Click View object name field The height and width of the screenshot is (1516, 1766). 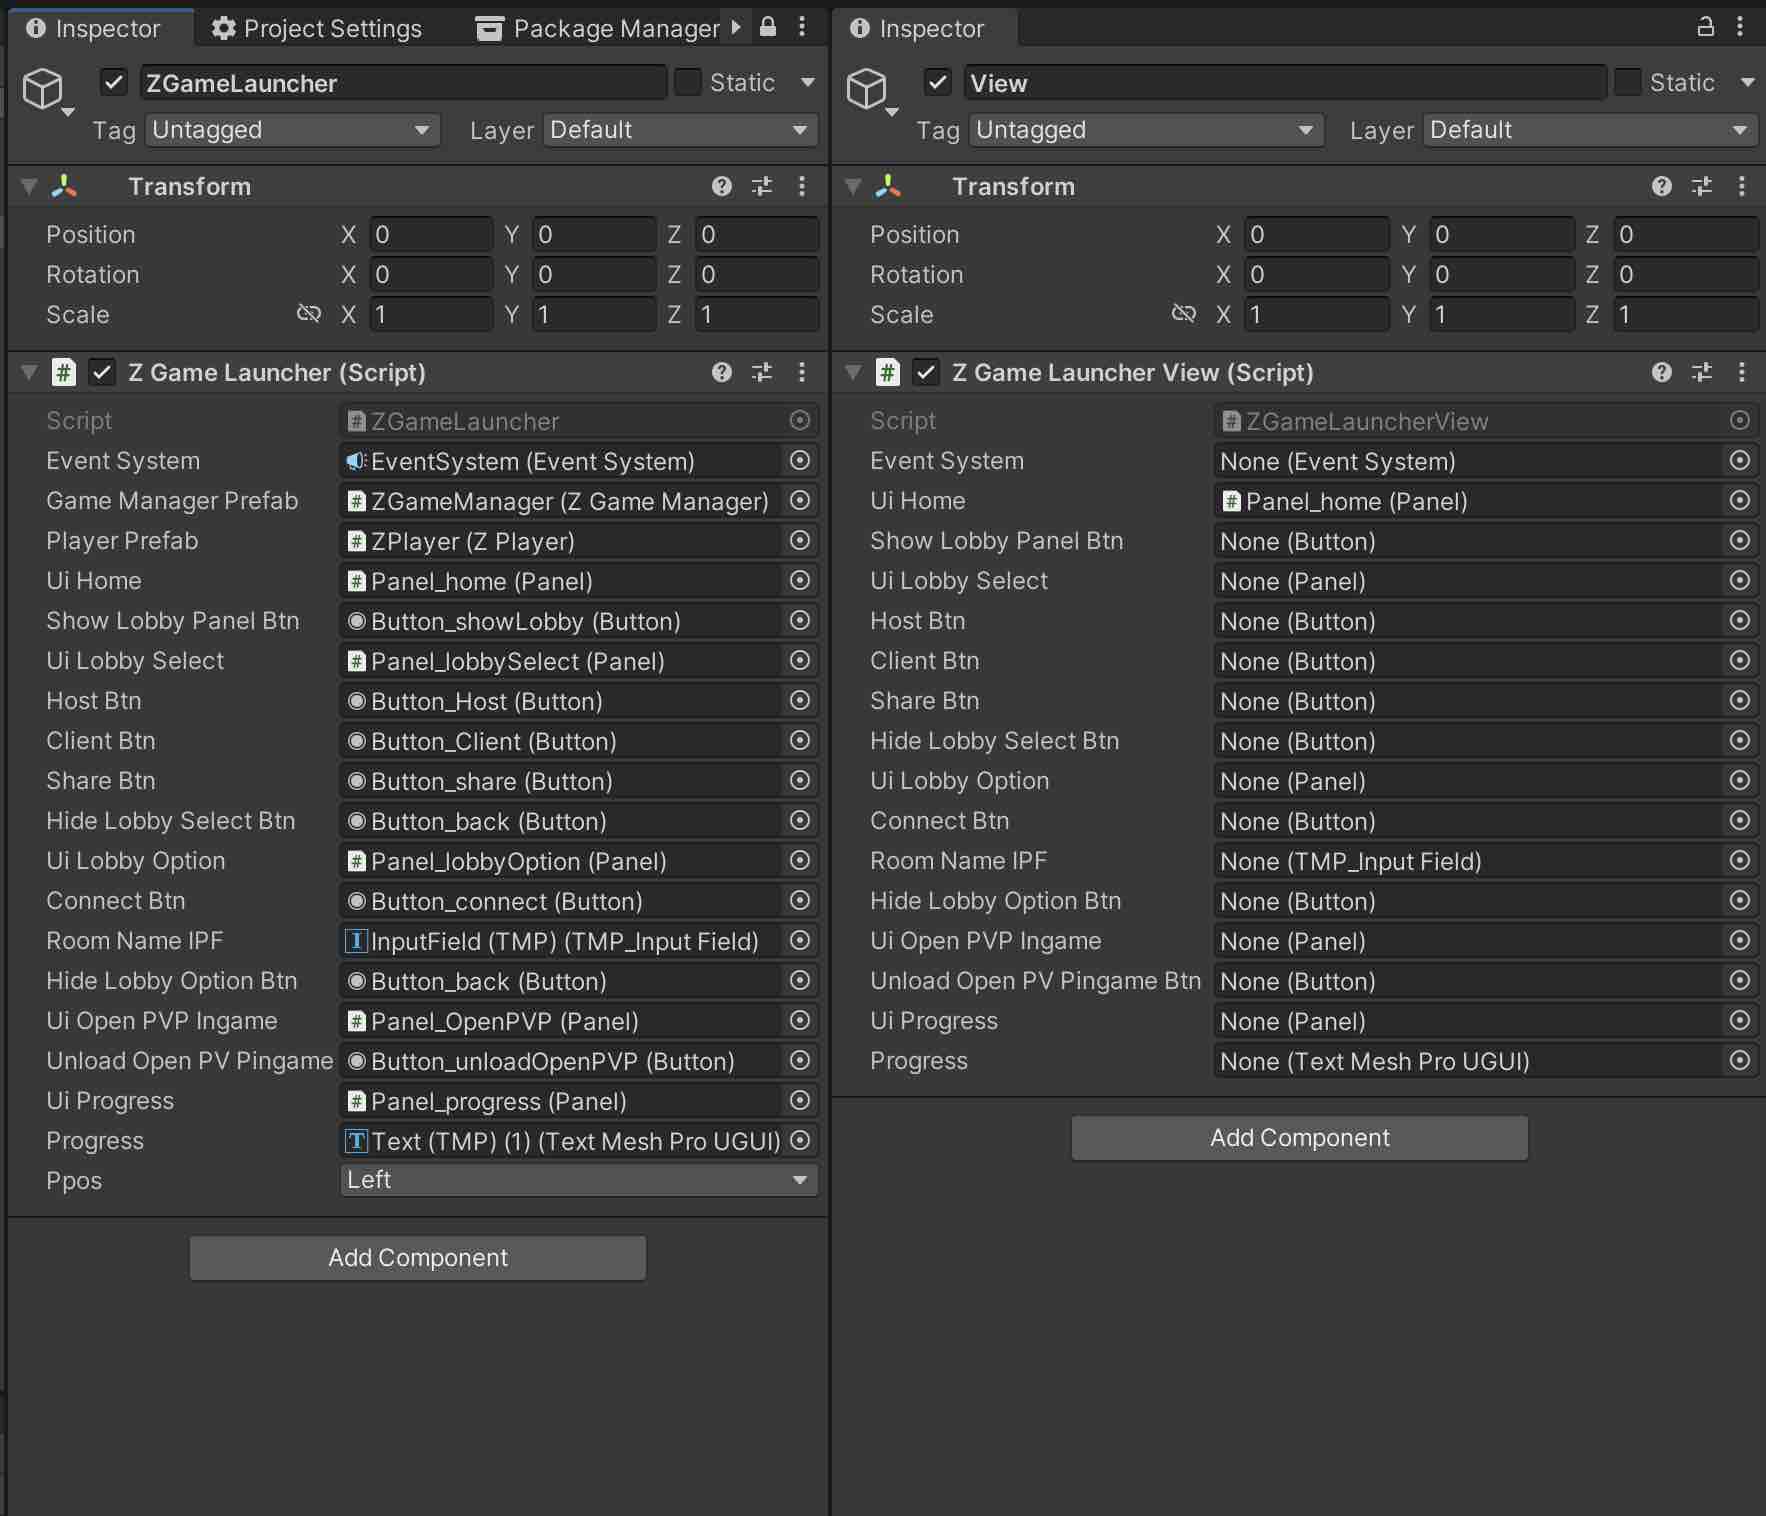1285,83
